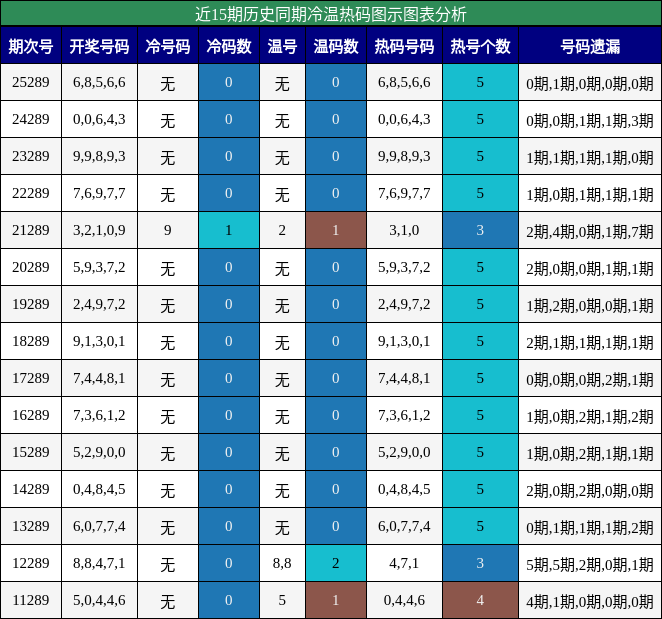Click omission 0期,1期,1期,1期,2期
The height and width of the screenshot is (619, 662).
pos(590,527)
